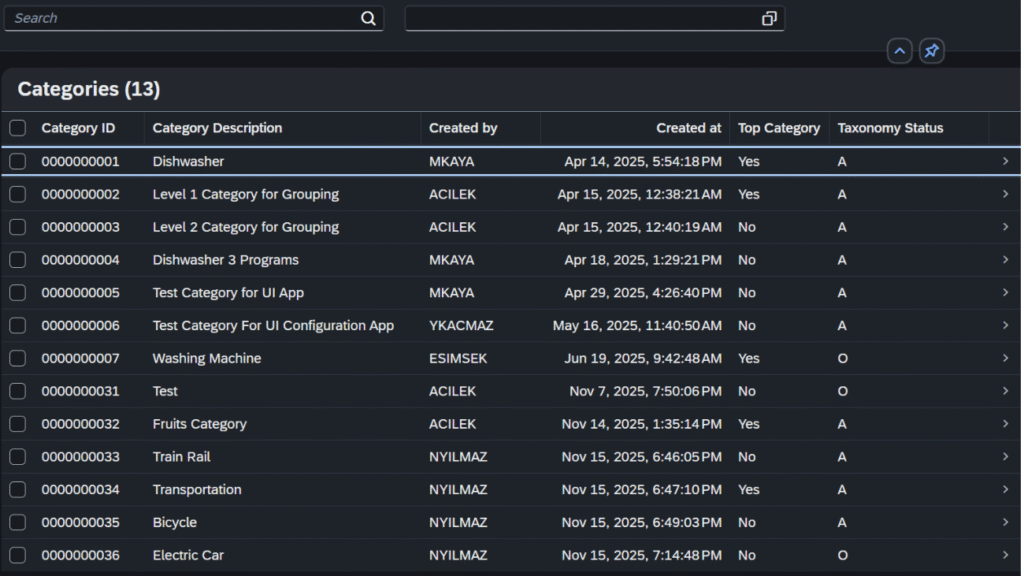Select the checkbox for Train Rail row
The image size is (1024, 576).
tap(18, 457)
